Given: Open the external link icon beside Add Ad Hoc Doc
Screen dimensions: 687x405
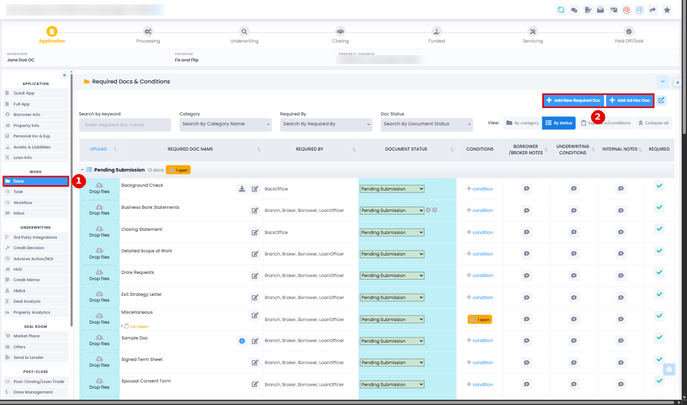Looking at the screenshot, I should [x=662, y=100].
